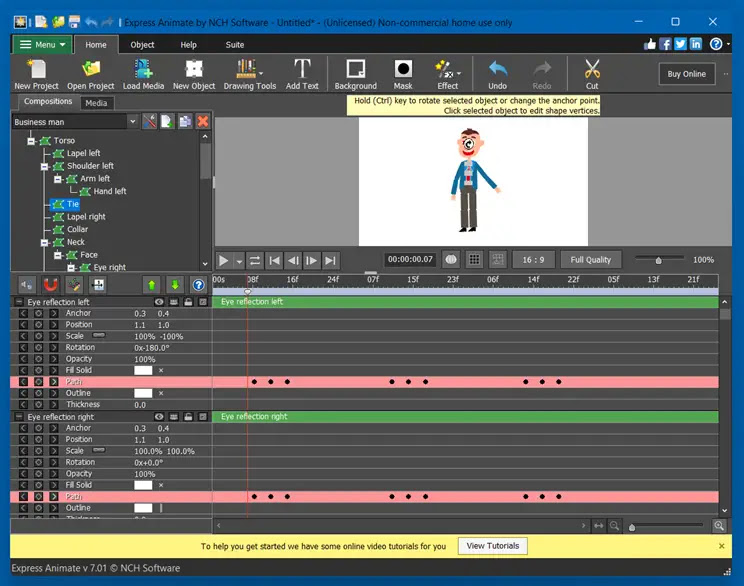Screen dimensions: 744x586
Task: Adjust the canvas zoom slider
Action: coord(659,260)
